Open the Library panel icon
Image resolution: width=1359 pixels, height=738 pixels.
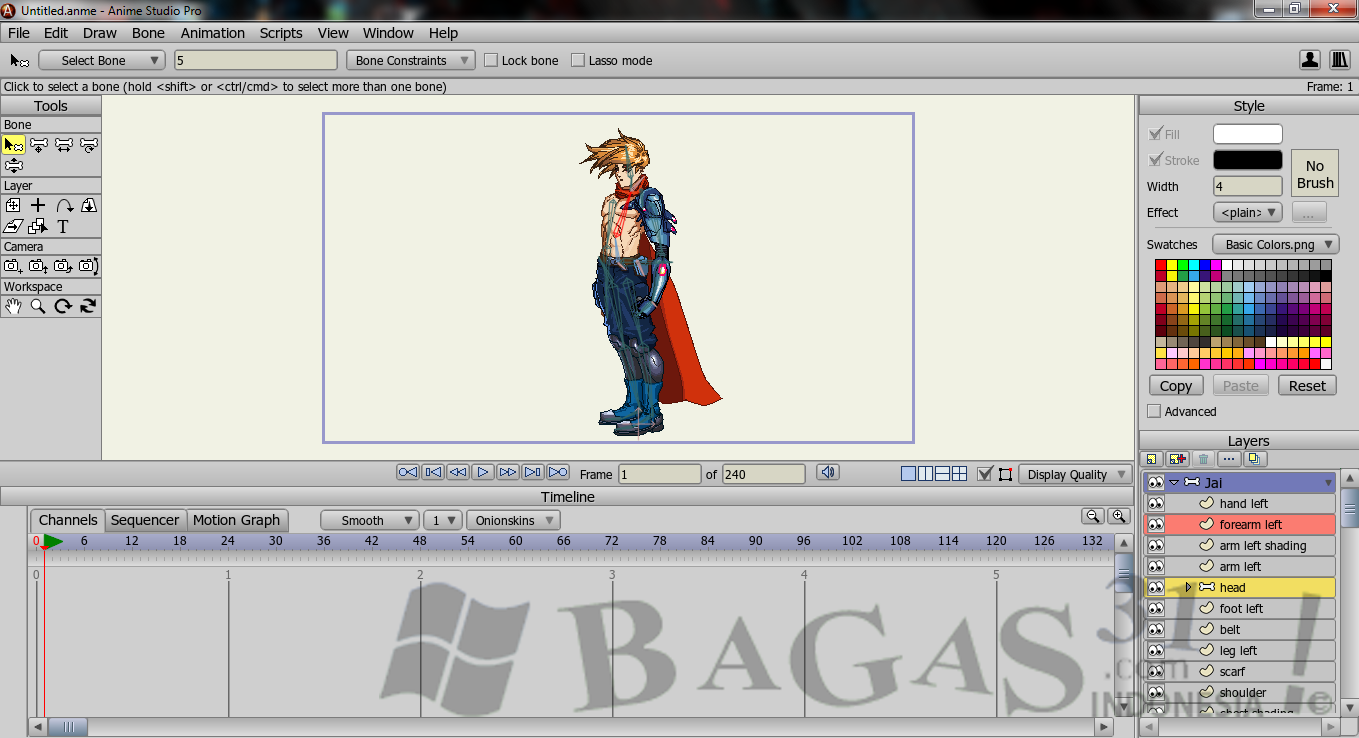pyautogui.click(x=1340, y=60)
